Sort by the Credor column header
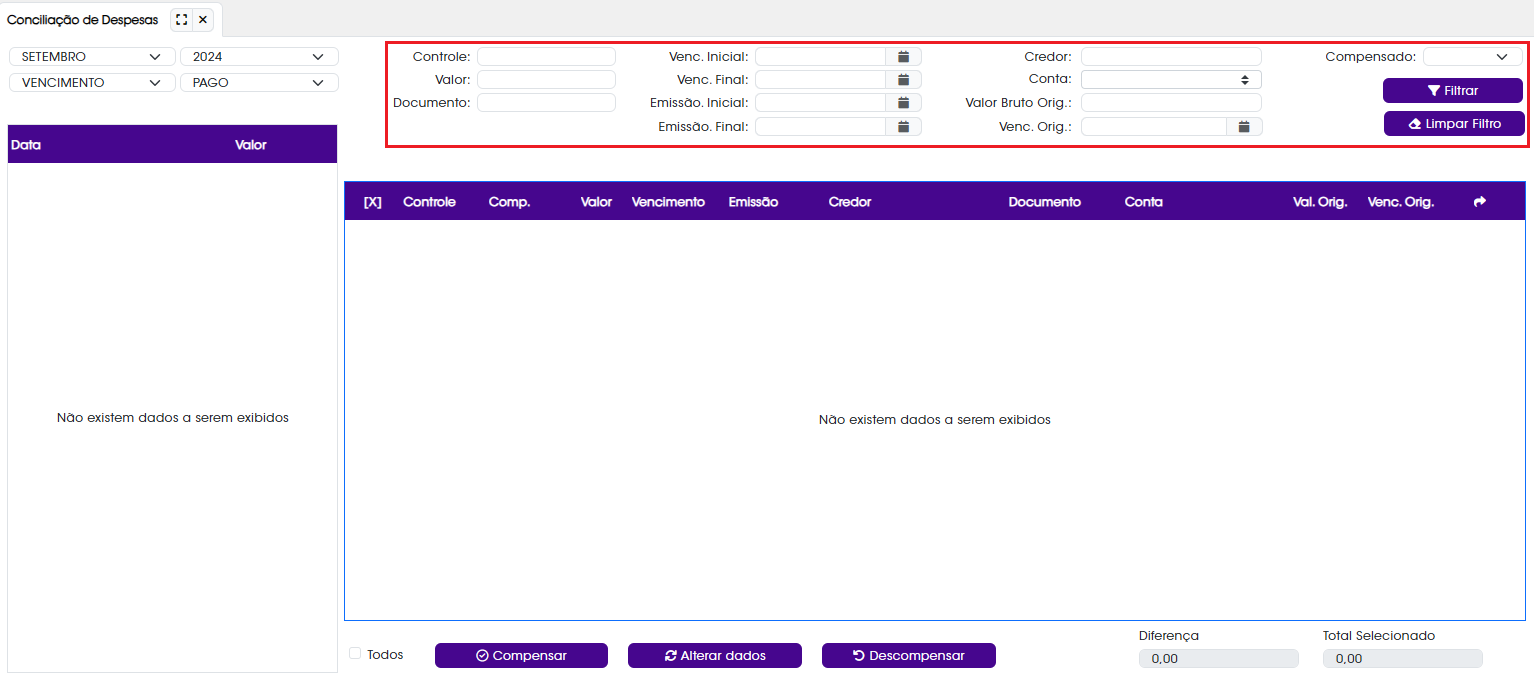The width and height of the screenshot is (1534, 685). (850, 202)
